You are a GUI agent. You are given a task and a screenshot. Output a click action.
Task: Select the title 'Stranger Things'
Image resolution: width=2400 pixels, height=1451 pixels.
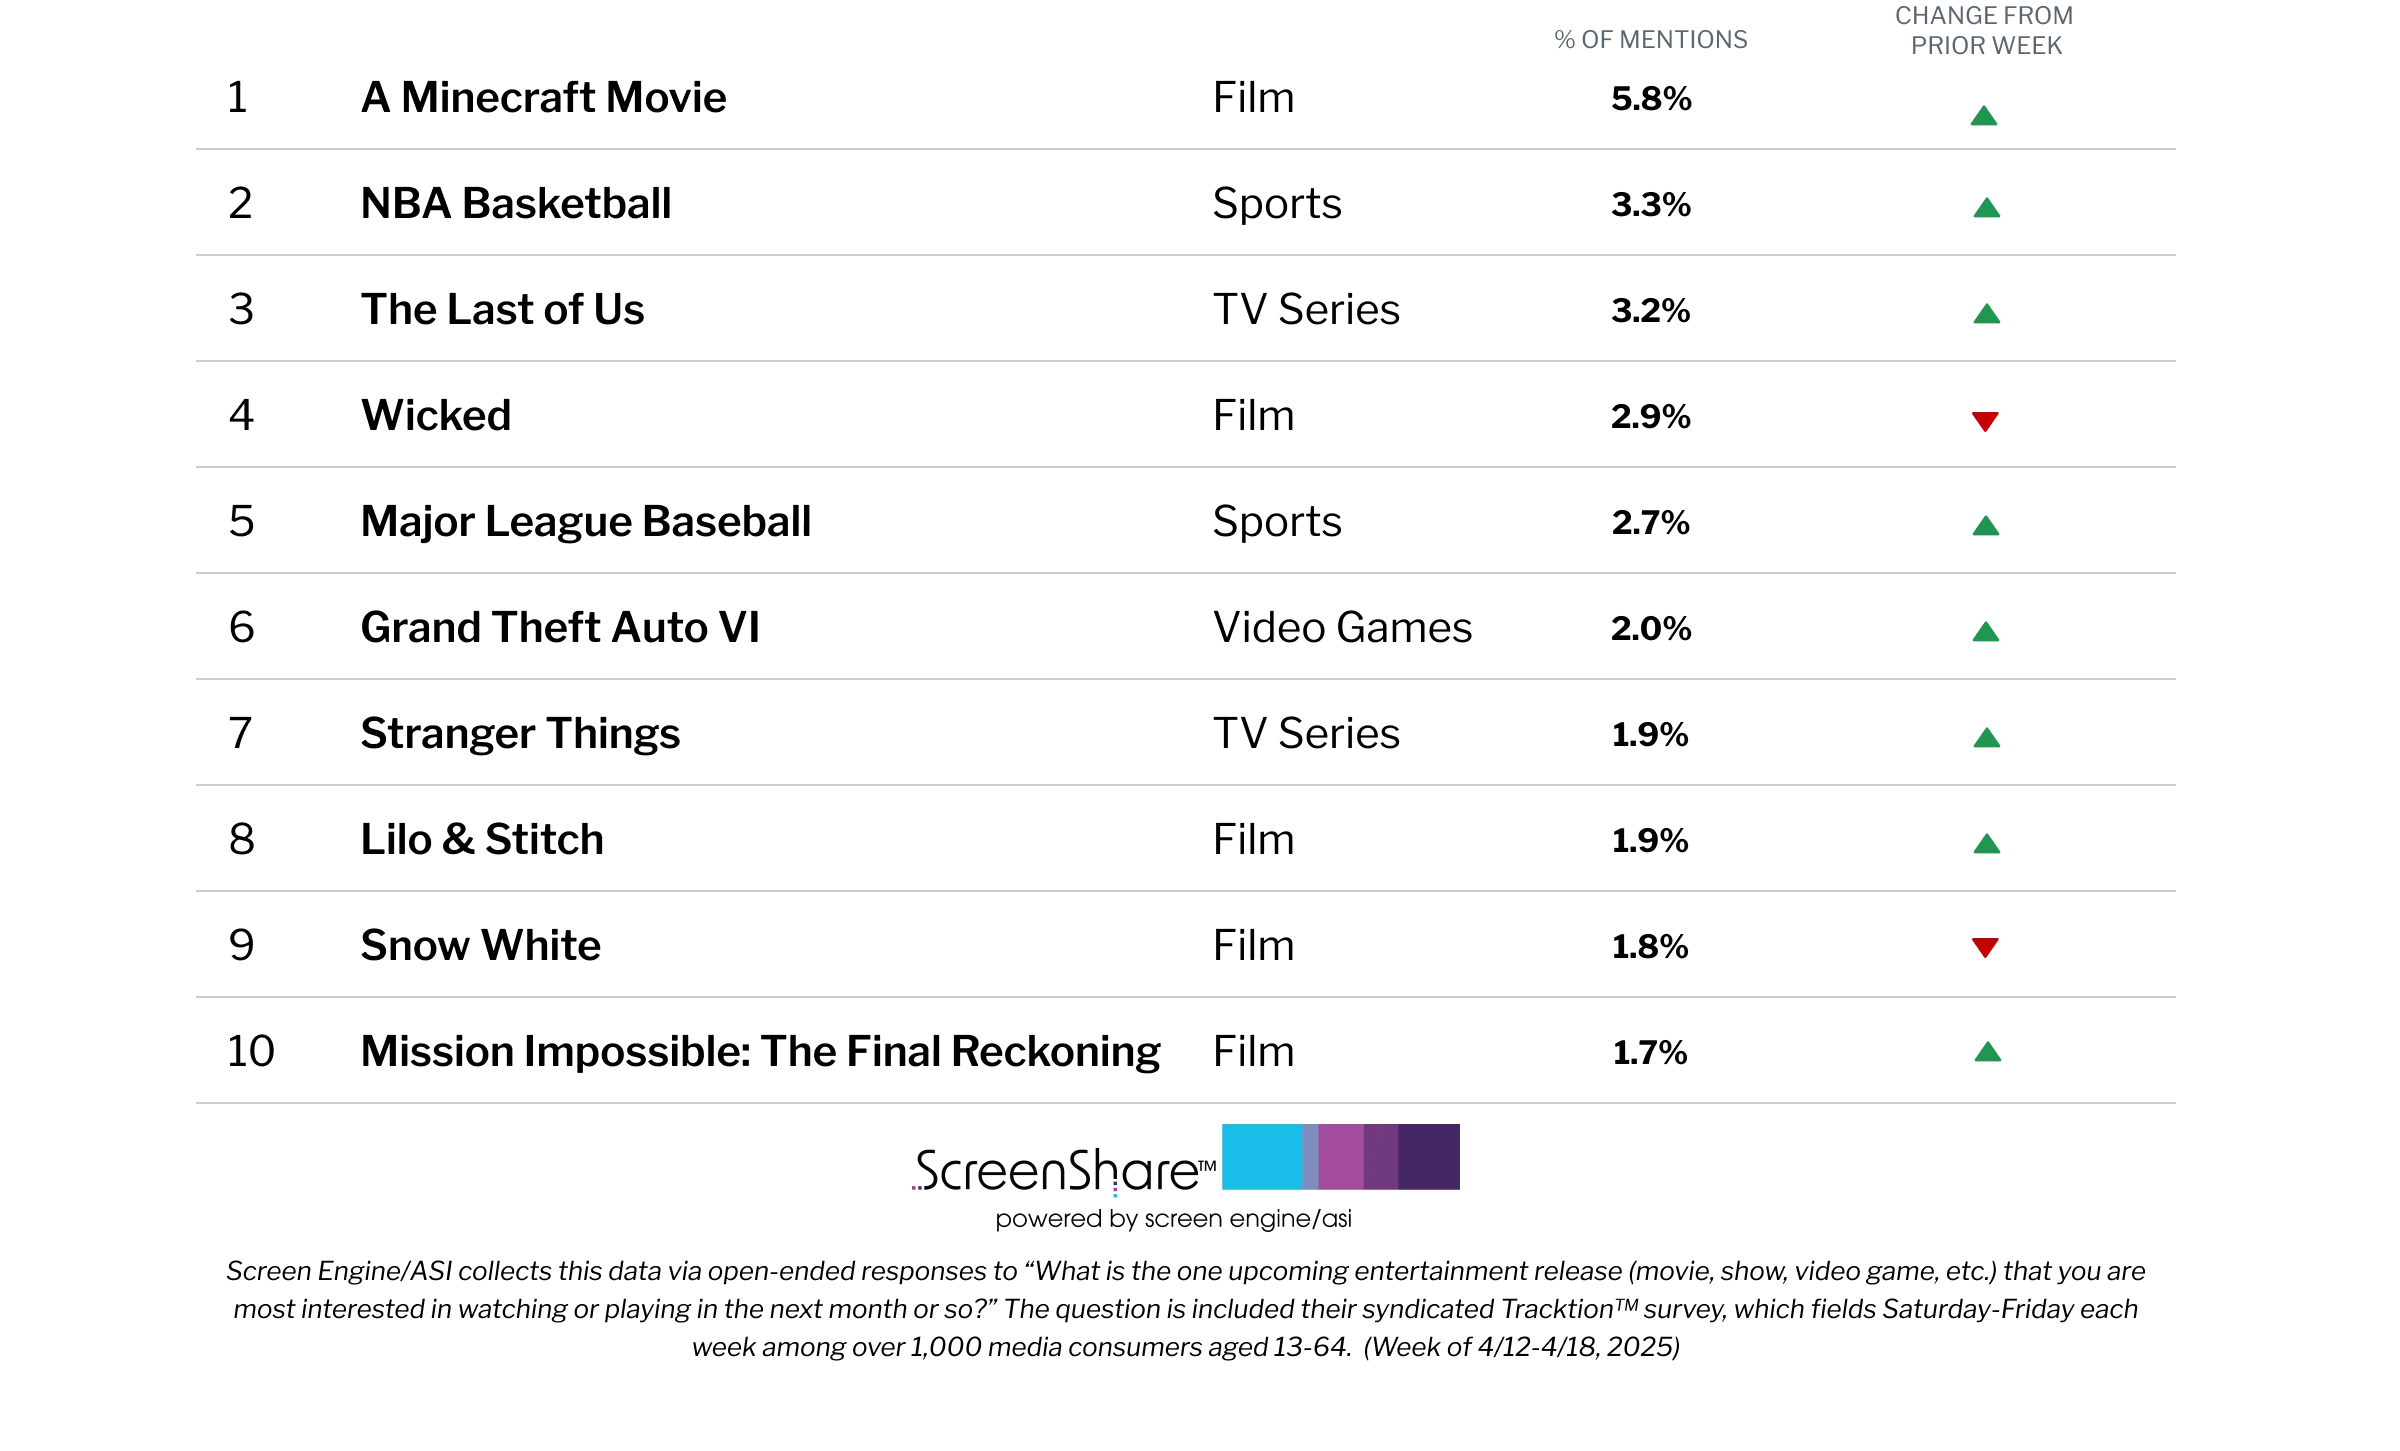pyautogui.click(x=520, y=733)
